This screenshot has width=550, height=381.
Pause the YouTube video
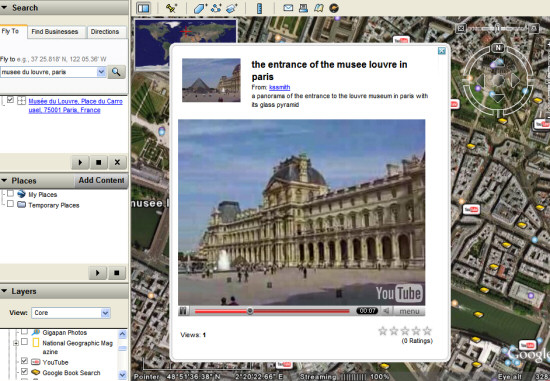[x=183, y=311]
